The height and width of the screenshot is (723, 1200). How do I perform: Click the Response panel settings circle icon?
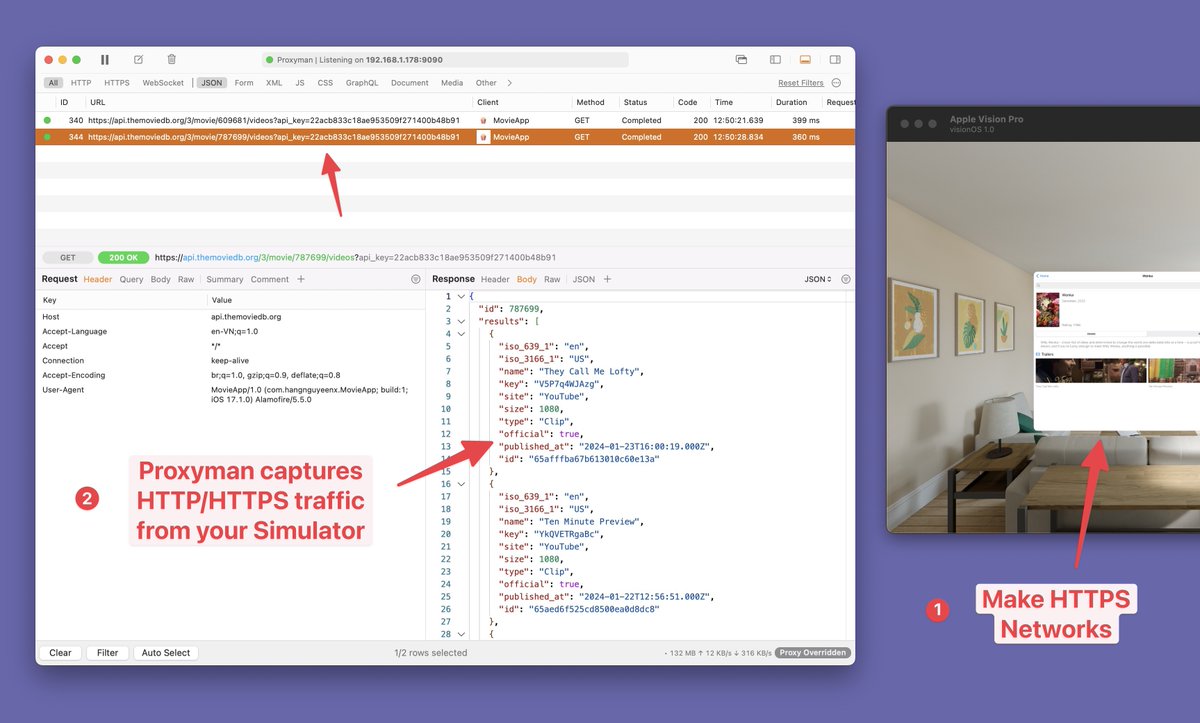846,280
